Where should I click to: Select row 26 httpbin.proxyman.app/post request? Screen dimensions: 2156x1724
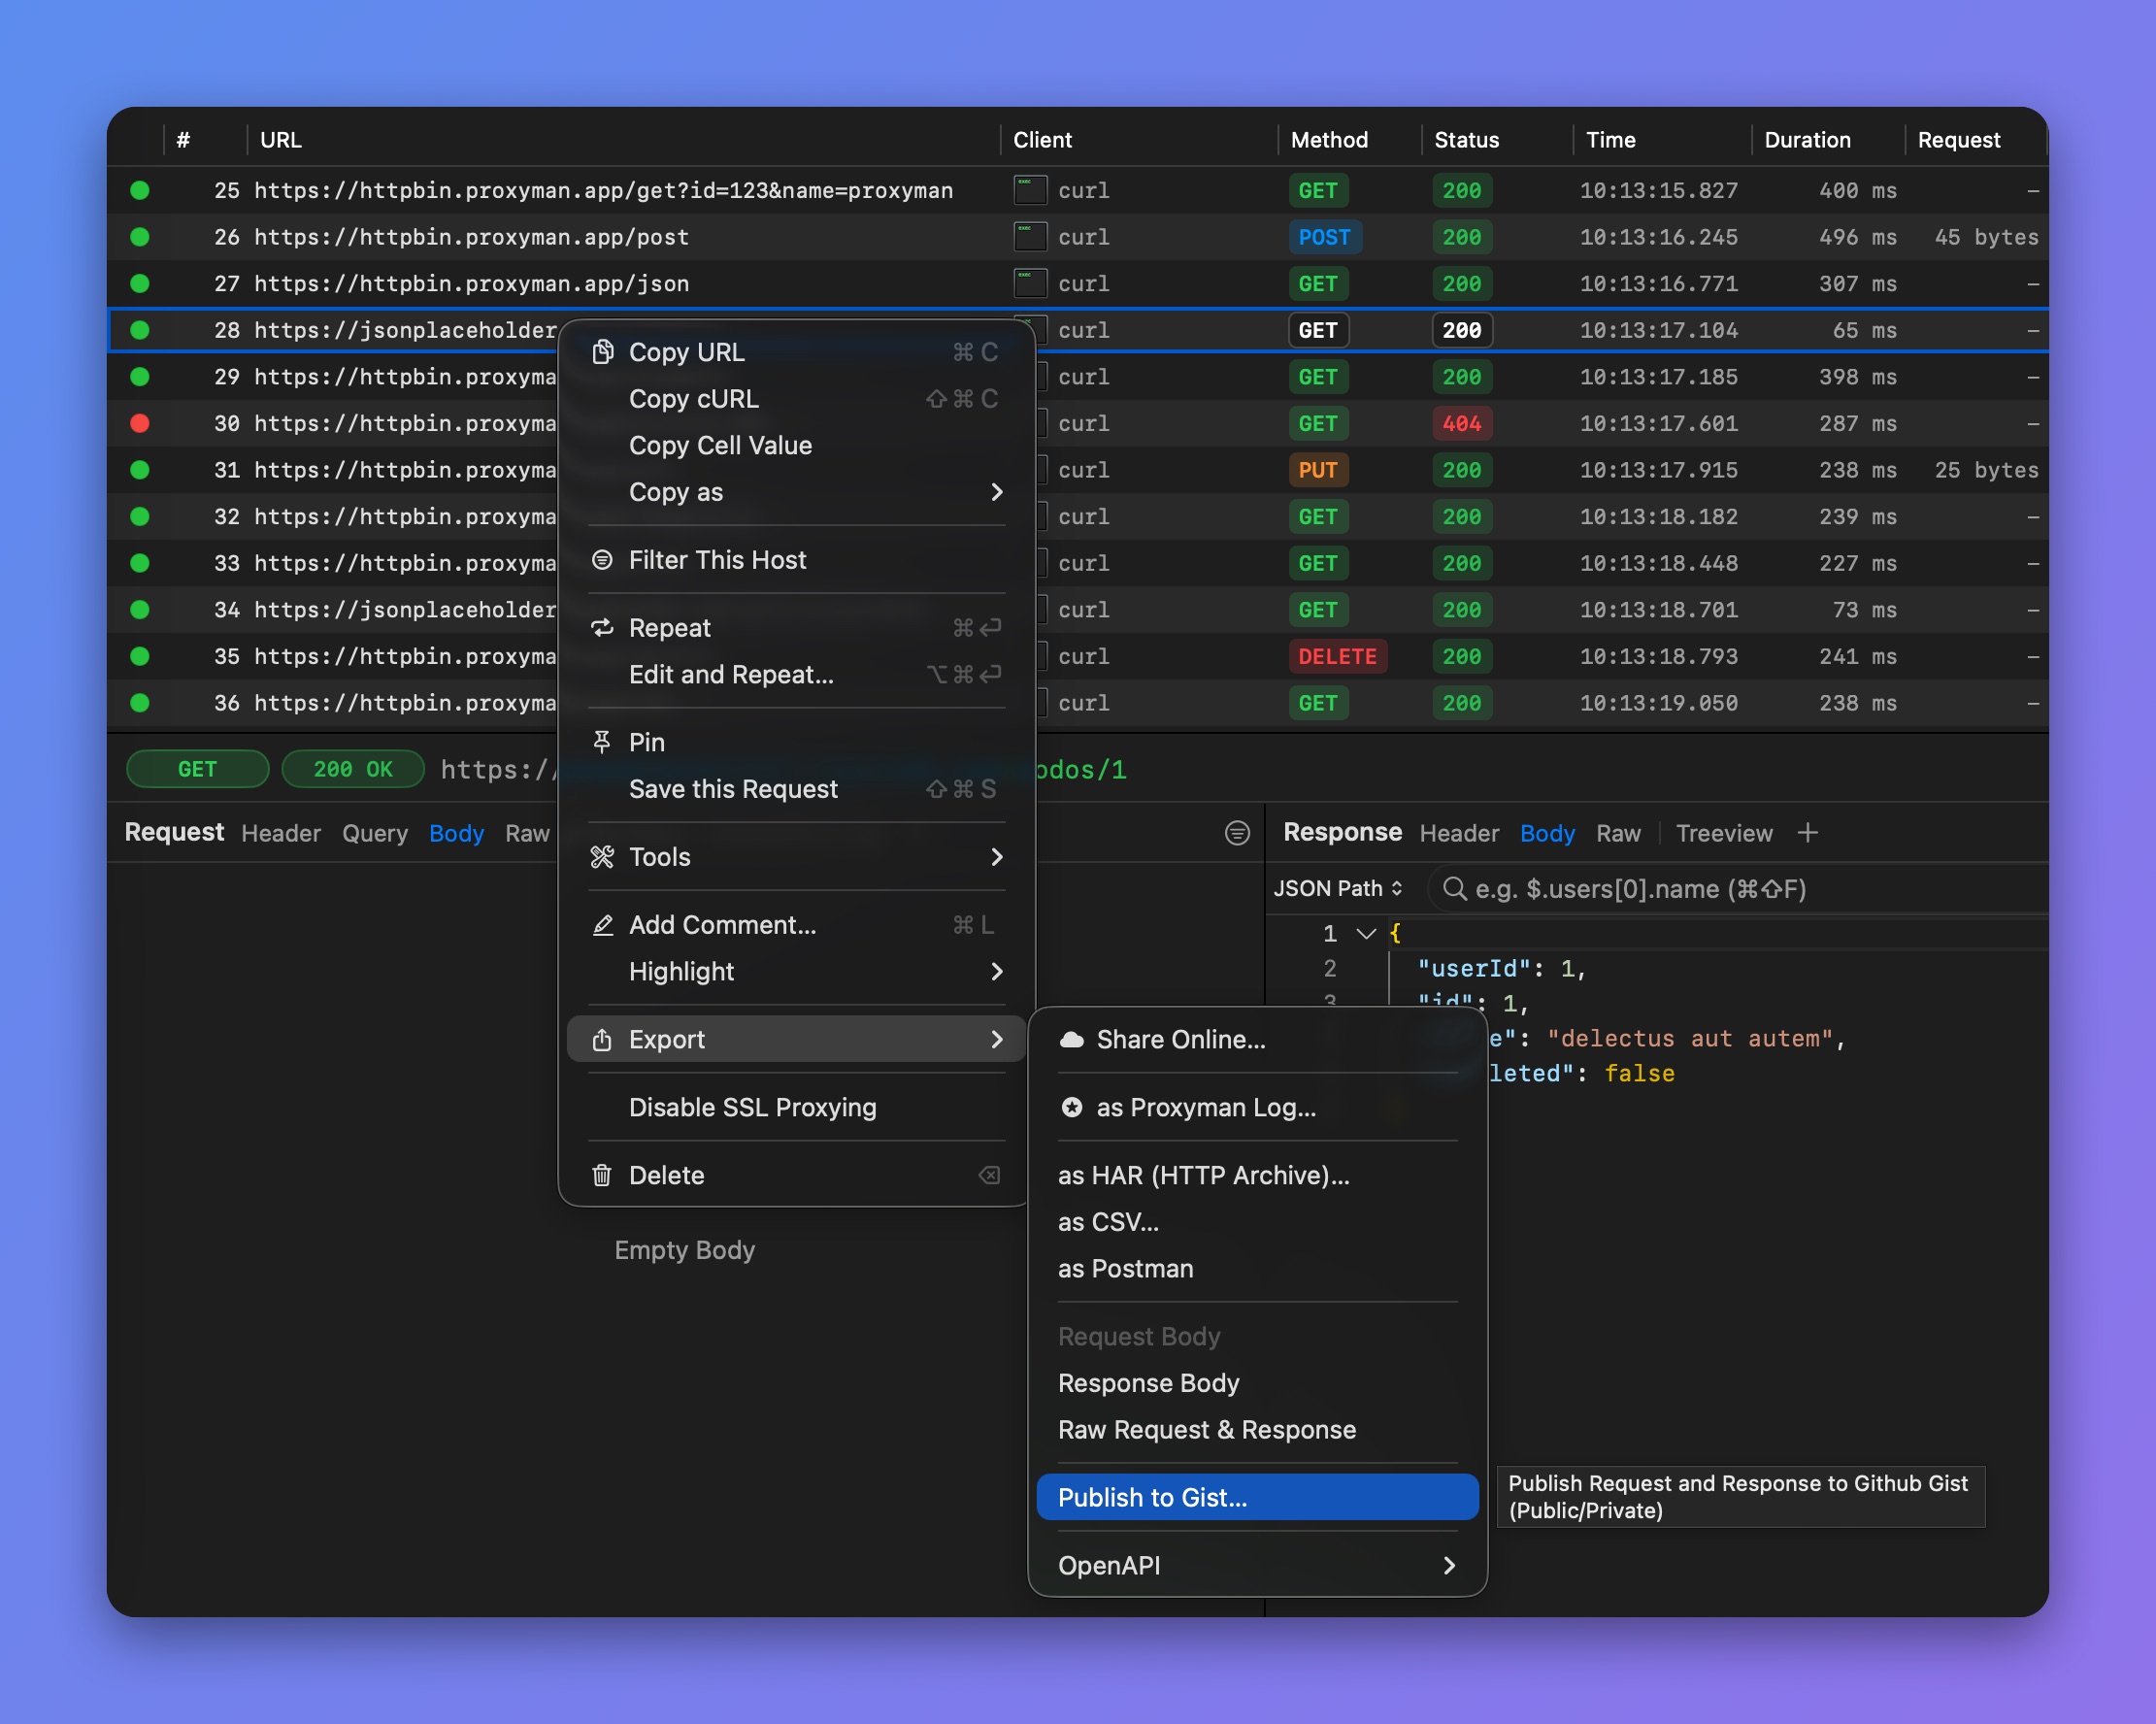click(x=1077, y=237)
